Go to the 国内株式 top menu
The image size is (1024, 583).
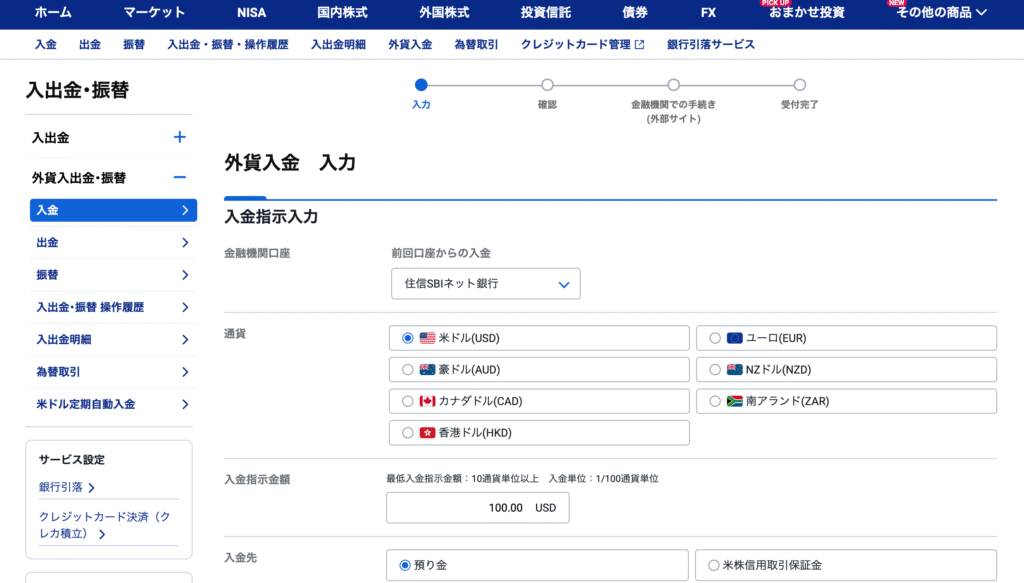pyautogui.click(x=342, y=13)
